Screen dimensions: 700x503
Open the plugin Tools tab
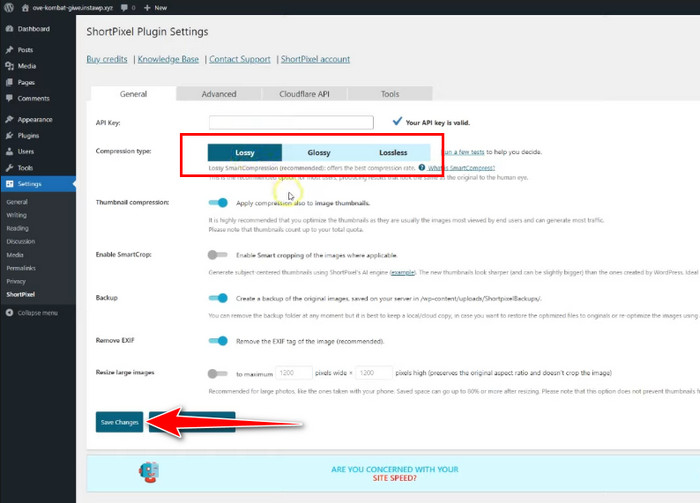390,94
